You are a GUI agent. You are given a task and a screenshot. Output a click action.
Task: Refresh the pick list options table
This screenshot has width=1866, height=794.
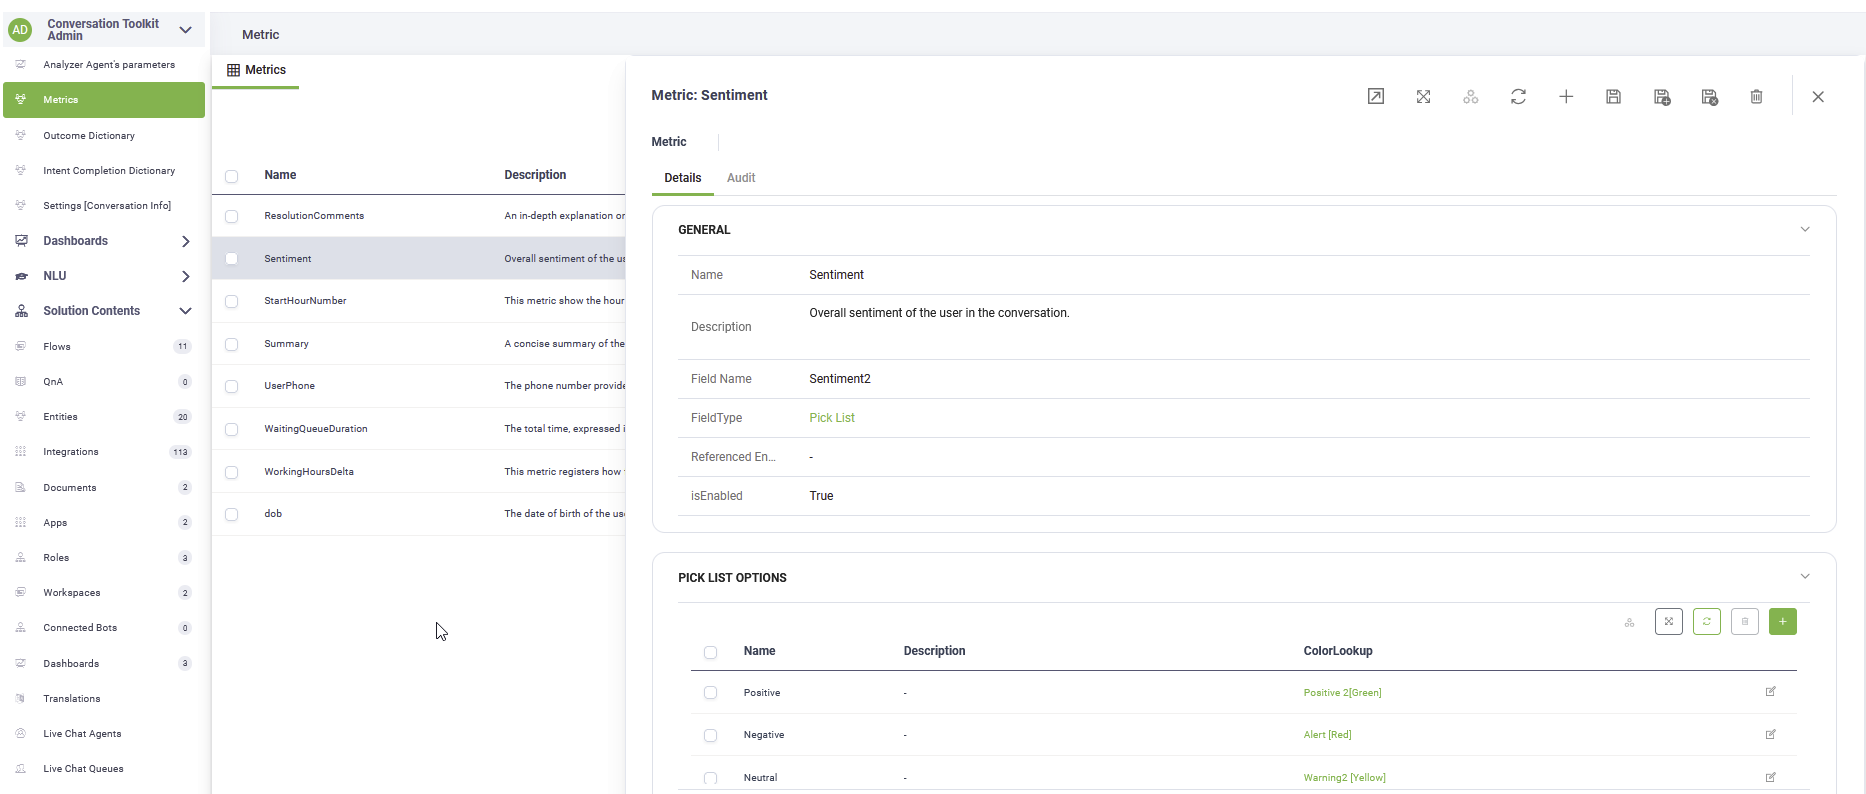(1706, 622)
